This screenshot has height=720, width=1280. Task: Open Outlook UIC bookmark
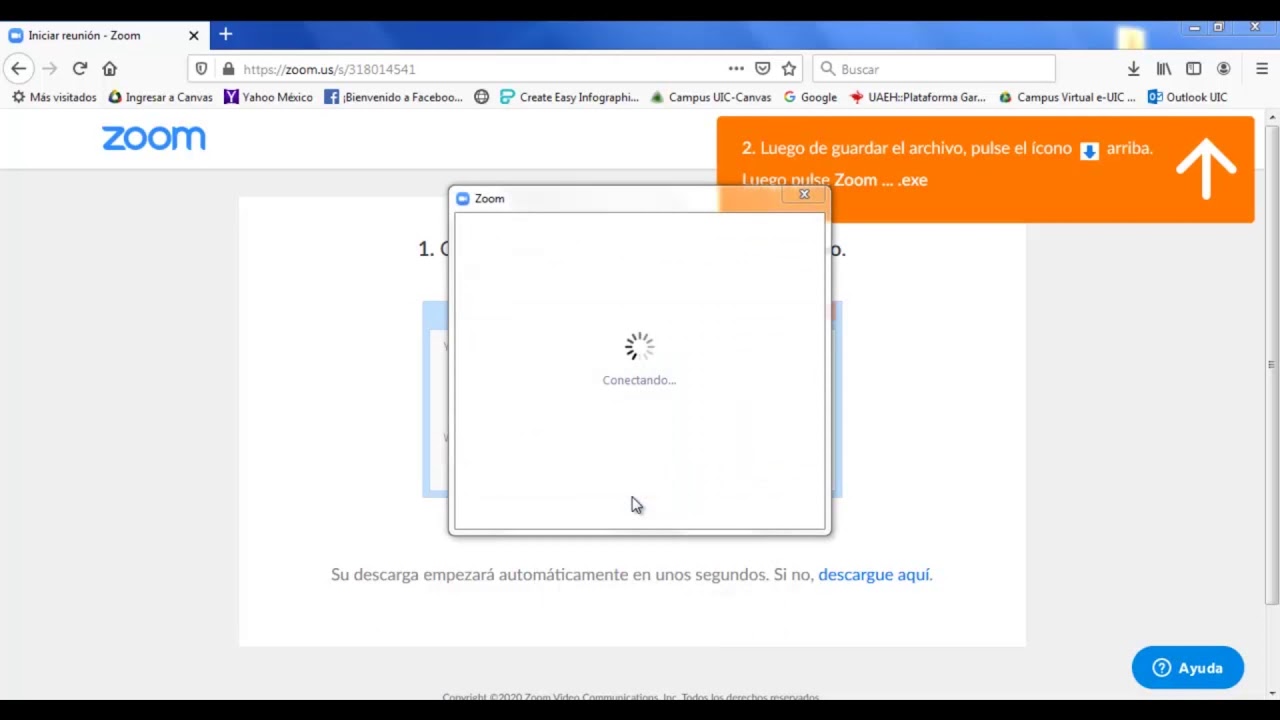pyautogui.click(x=1187, y=97)
